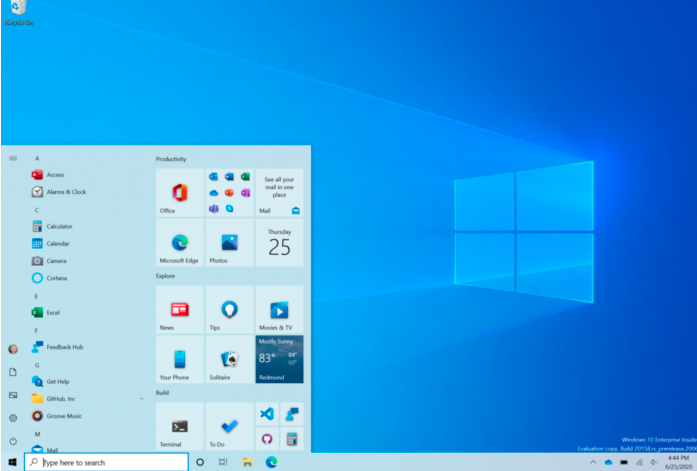The height and width of the screenshot is (471, 697).
Task: Click the volume speaker tray icon
Action: pyautogui.click(x=653, y=462)
